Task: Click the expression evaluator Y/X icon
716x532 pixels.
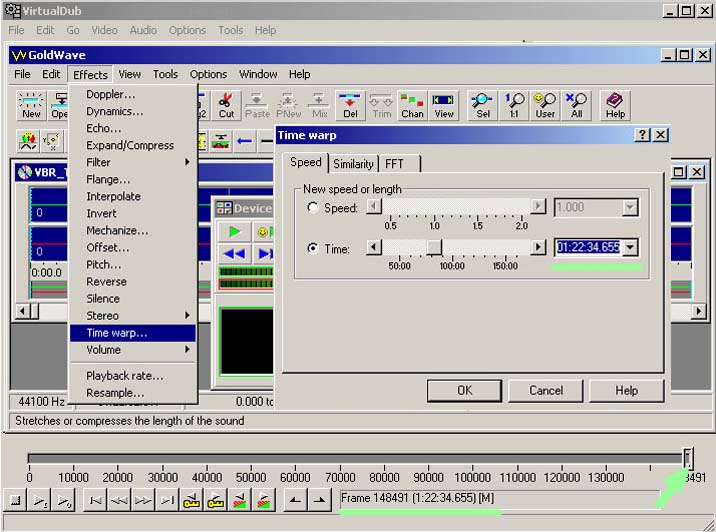Action: coord(51,141)
